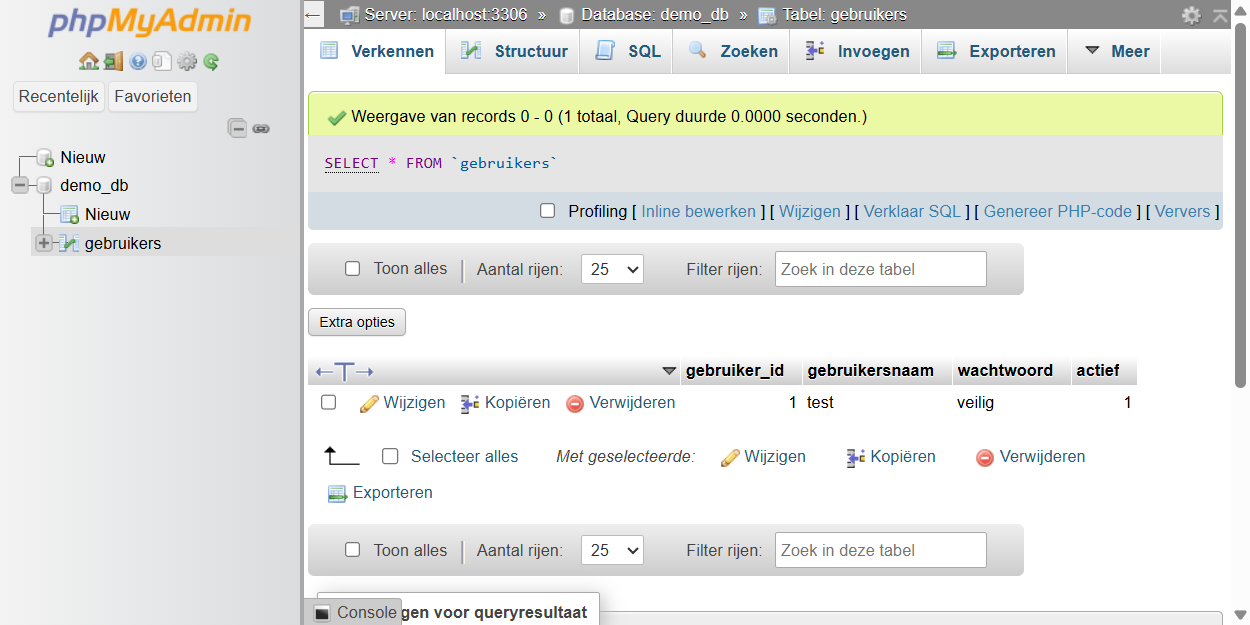Click the pencil Wijzigen icon in row
The image size is (1250, 625).
(x=369, y=403)
